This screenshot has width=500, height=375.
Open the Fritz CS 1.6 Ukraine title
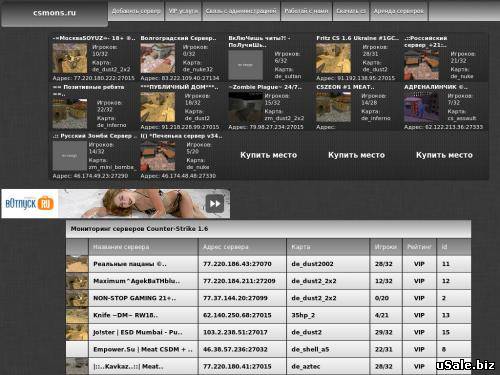coord(357,38)
